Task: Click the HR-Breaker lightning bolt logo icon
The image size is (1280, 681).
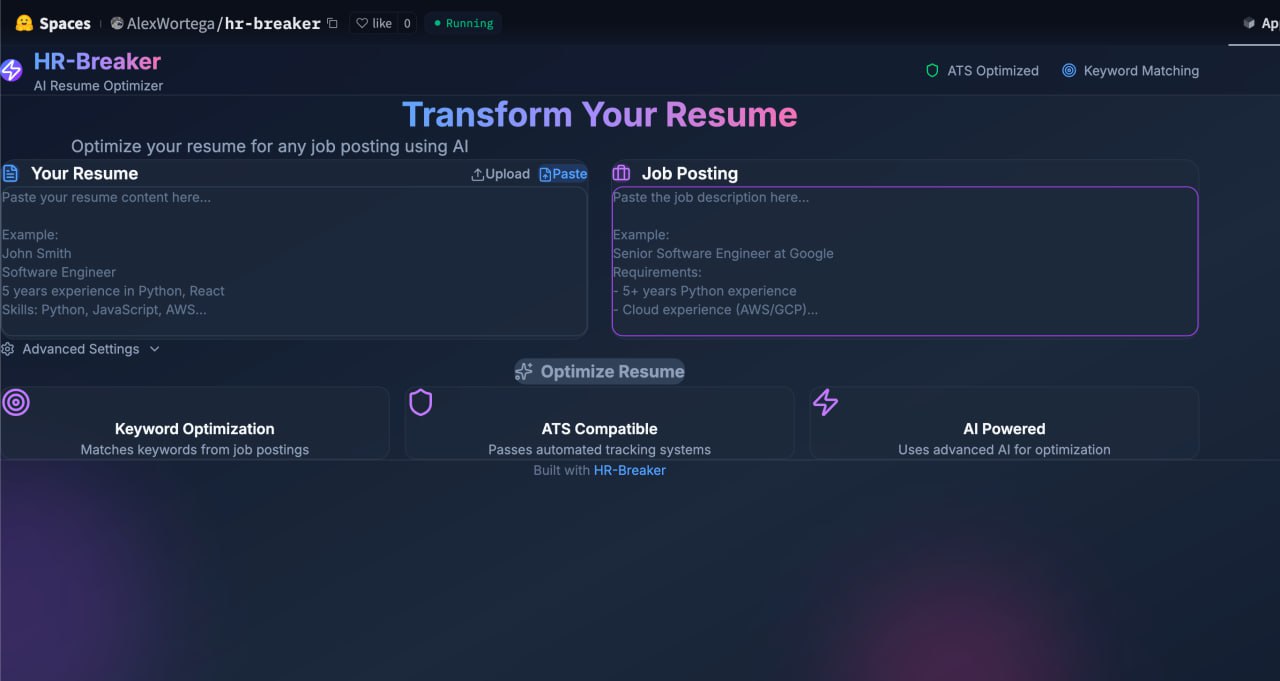Action: (11, 69)
